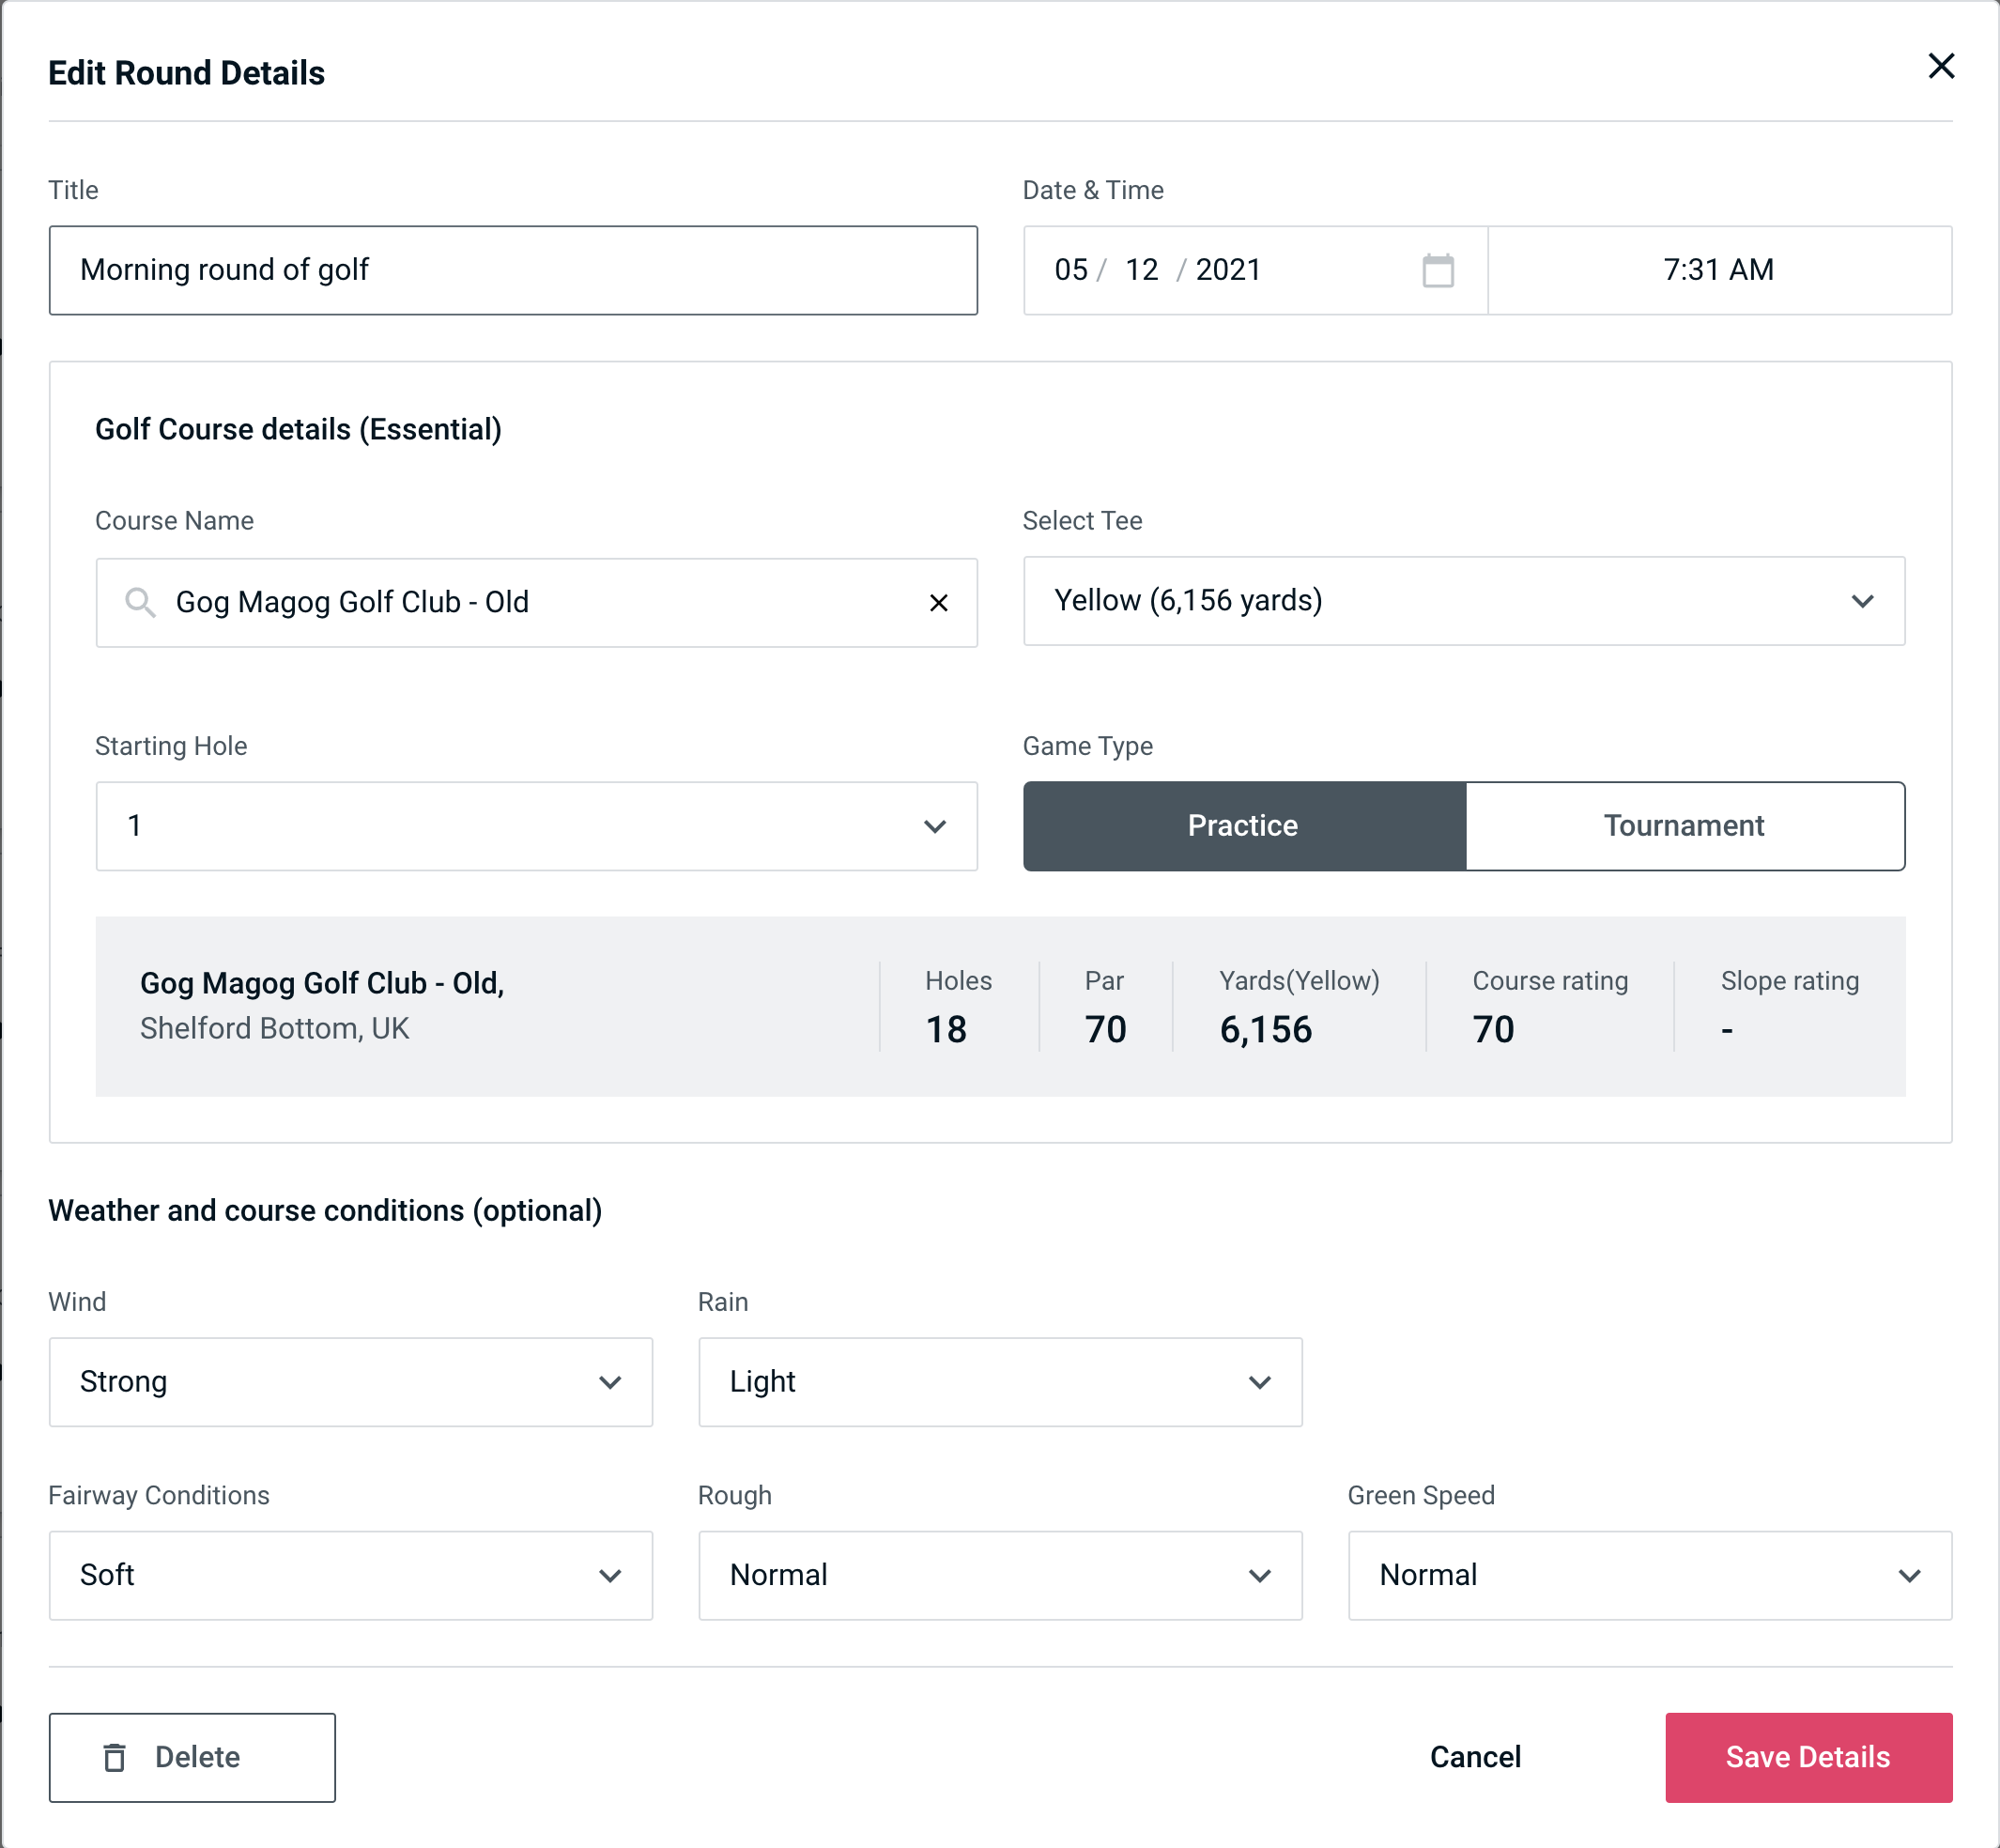Click Save Details button
The image size is (2000, 1848).
pos(1807,1758)
